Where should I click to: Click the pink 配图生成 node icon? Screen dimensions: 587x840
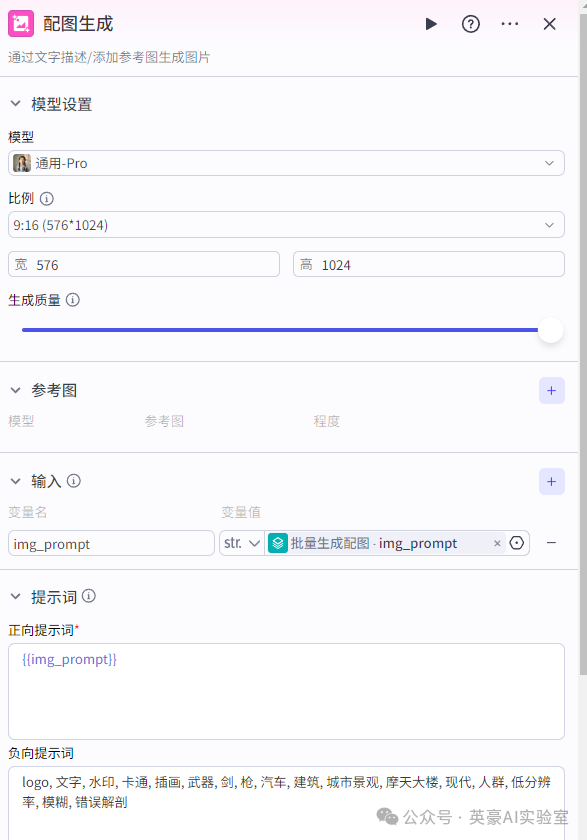(x=21, y=24)
